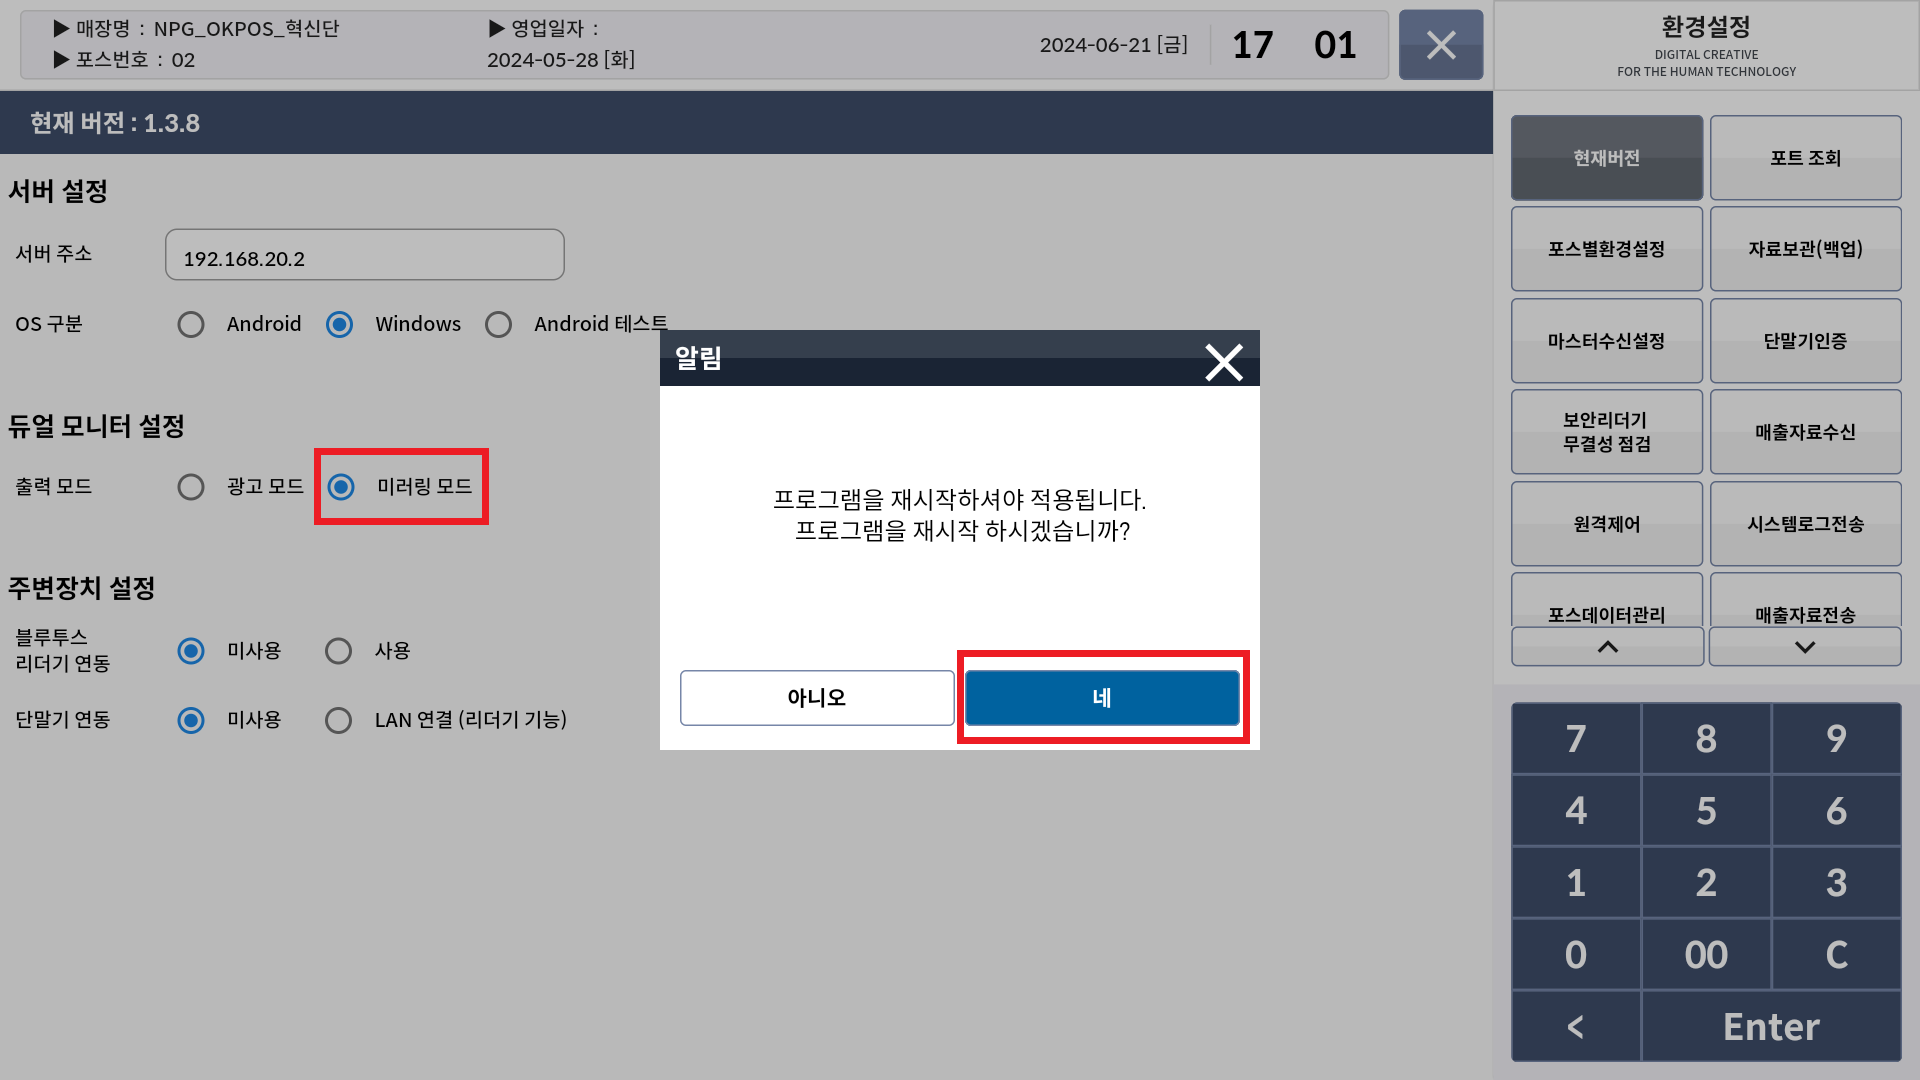Click the up chevron in settings menu
The height and width of the screenshot is (1080, 1920).
point(1607,647)
